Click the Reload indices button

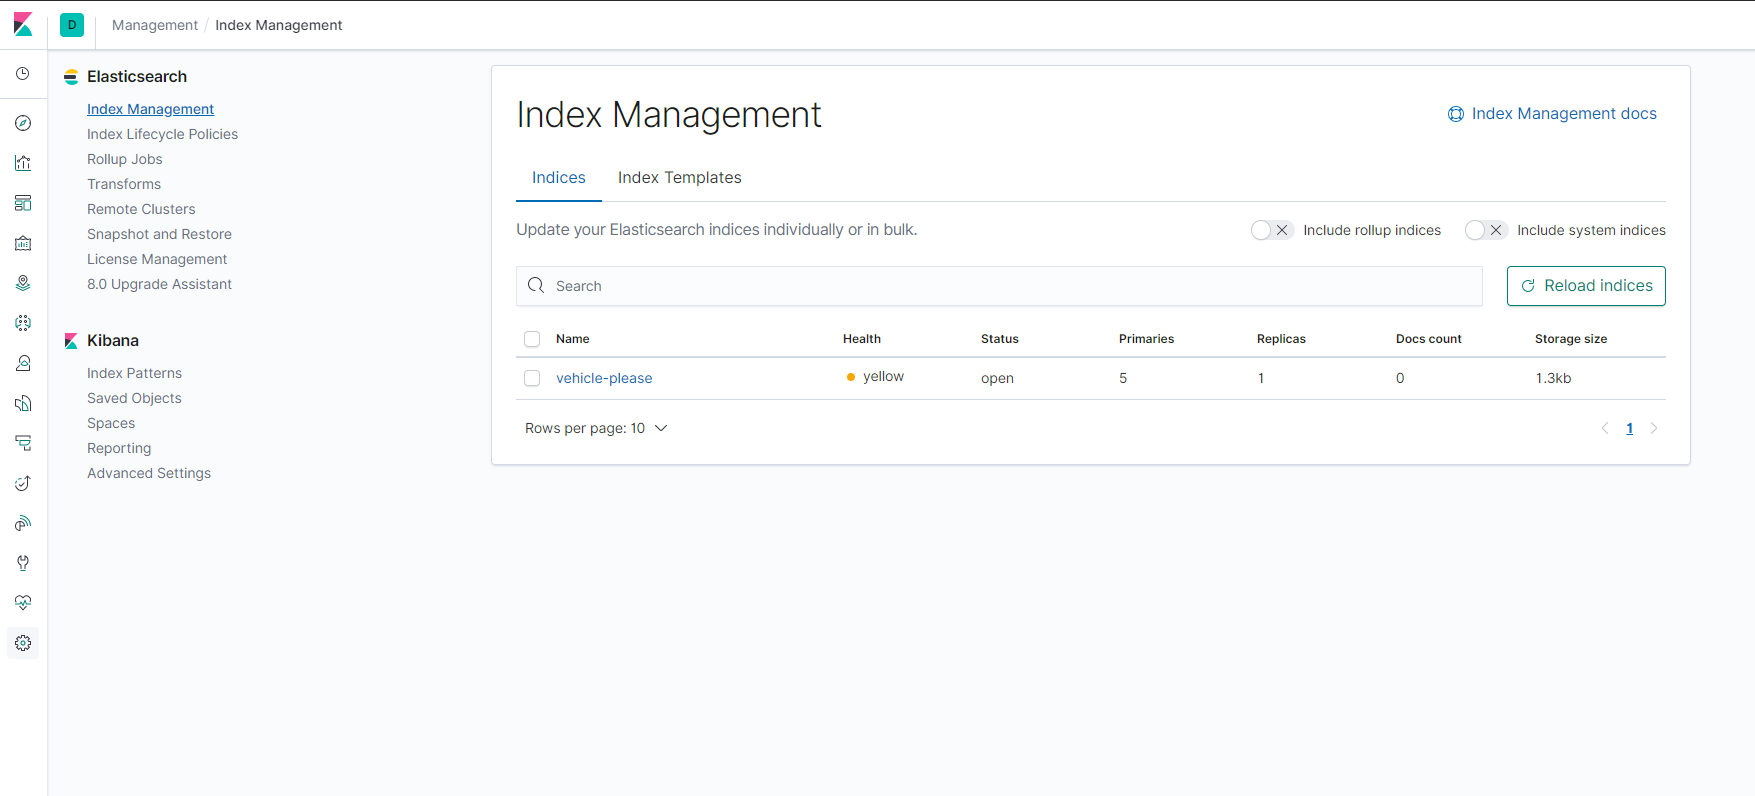tap(1586, 286)
